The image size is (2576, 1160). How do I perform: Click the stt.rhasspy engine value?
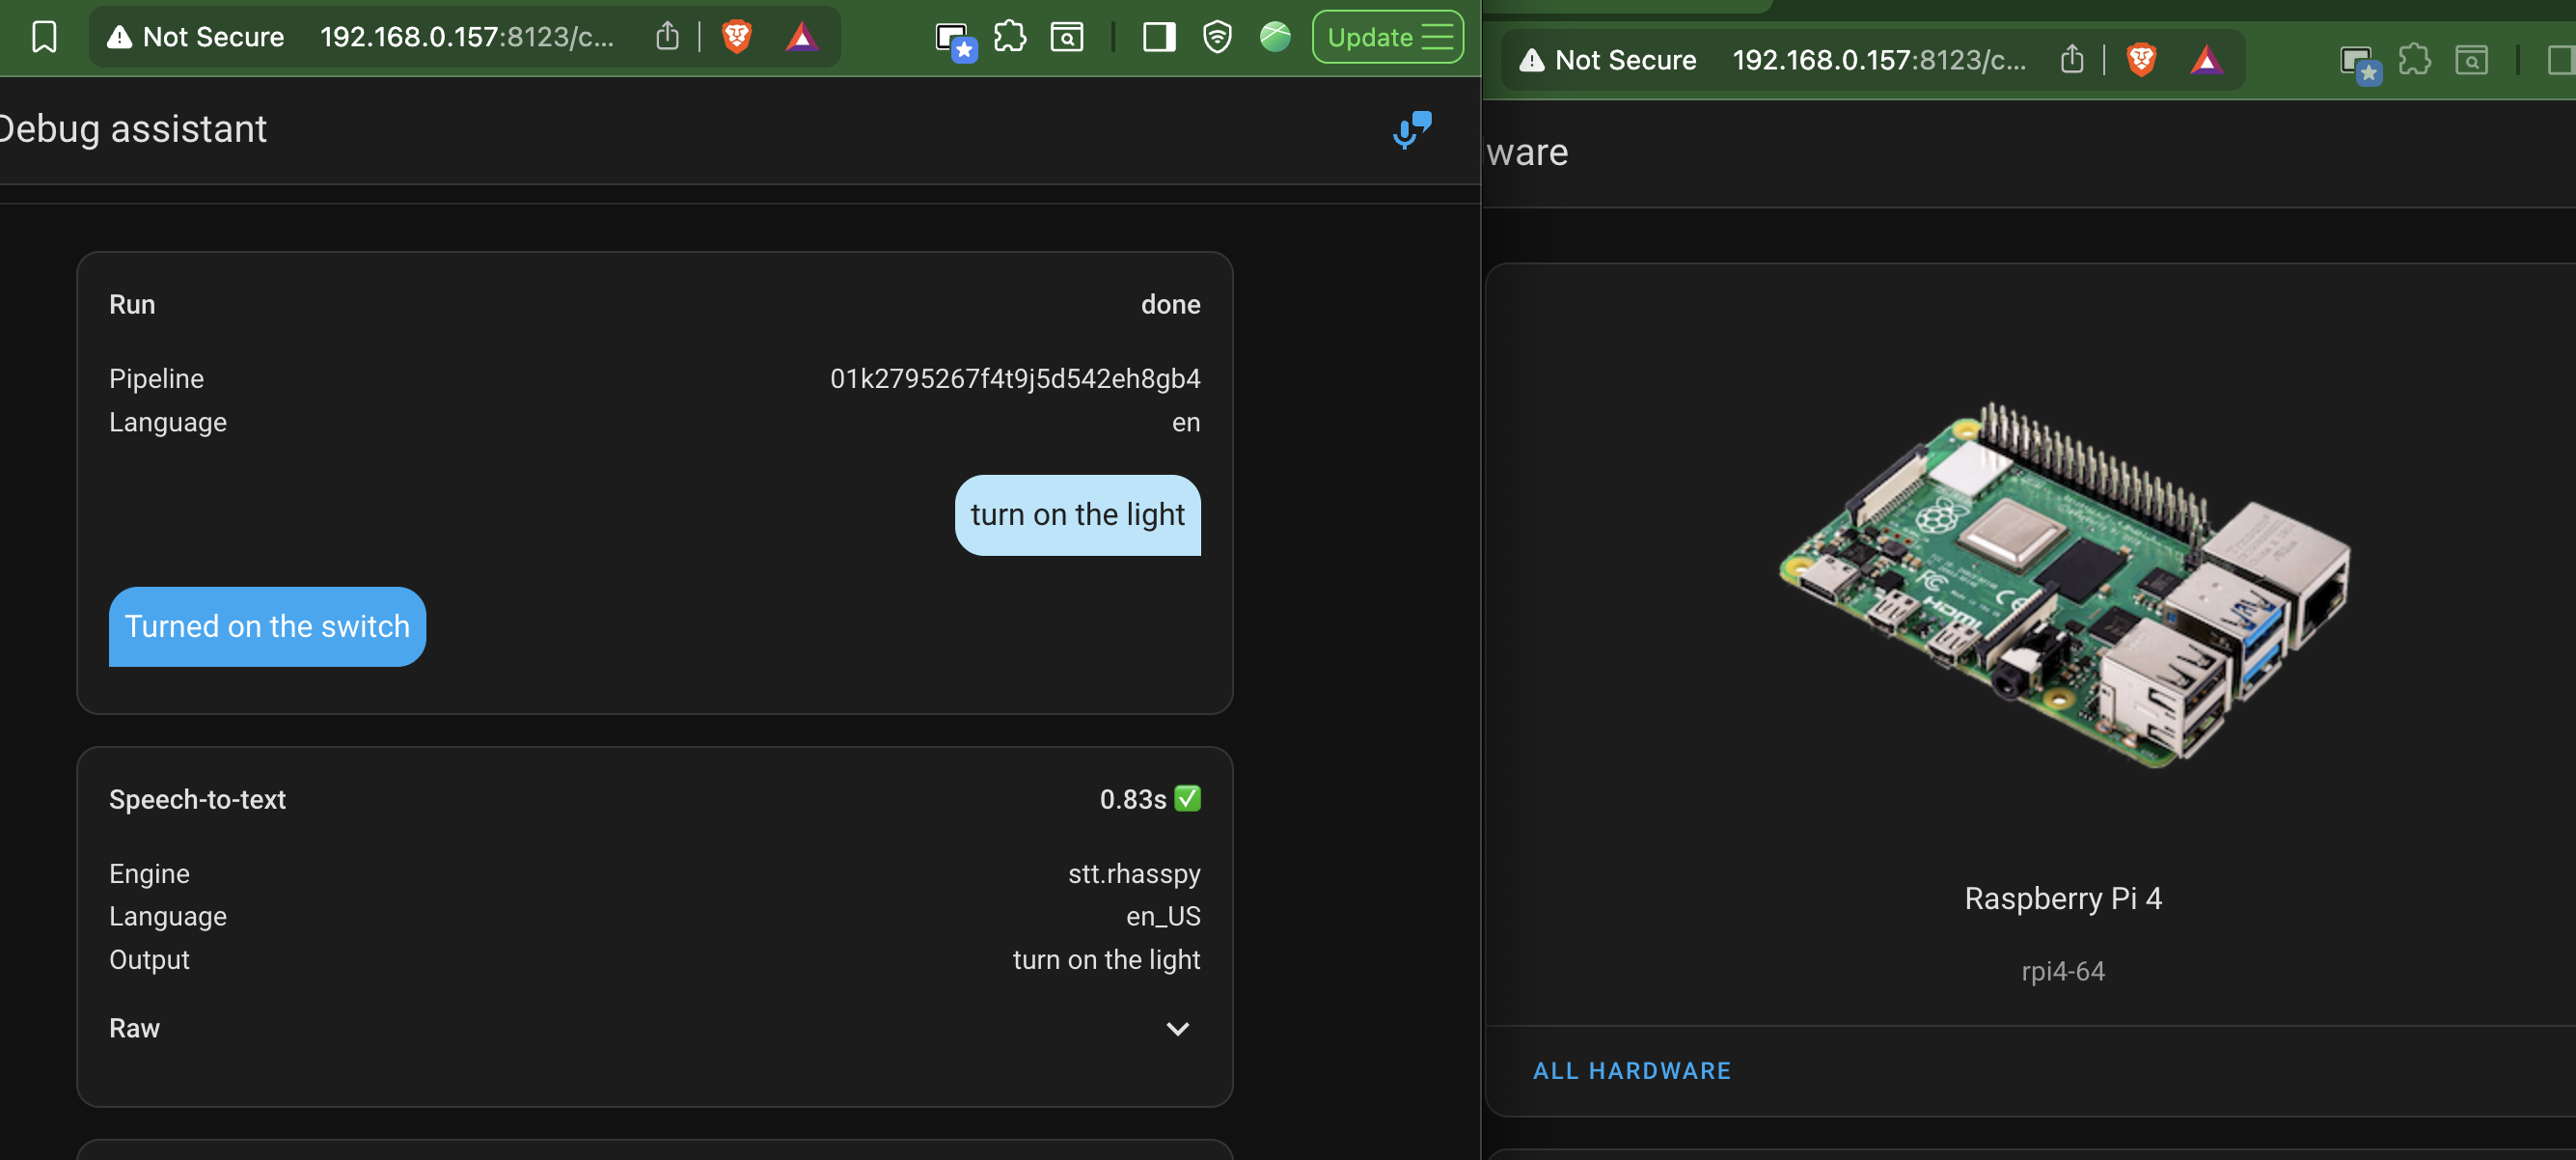point(1134,874)
